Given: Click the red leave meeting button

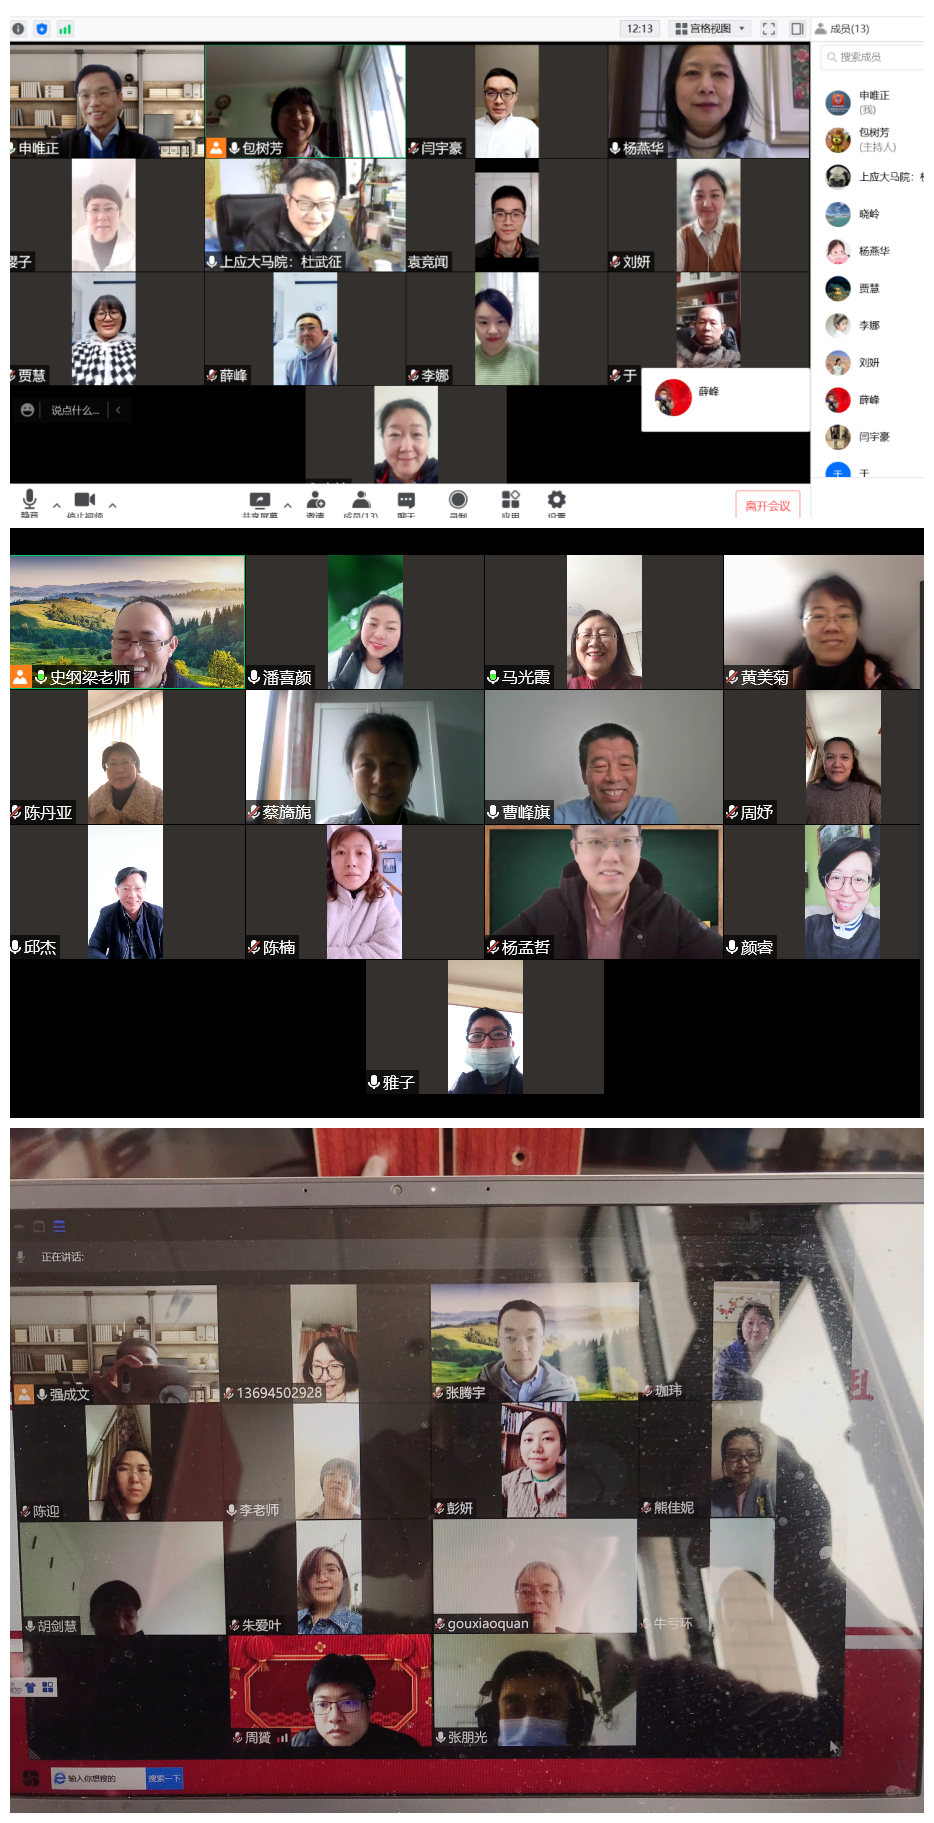Looking at the screenshot, I should (x=767, y=505).
